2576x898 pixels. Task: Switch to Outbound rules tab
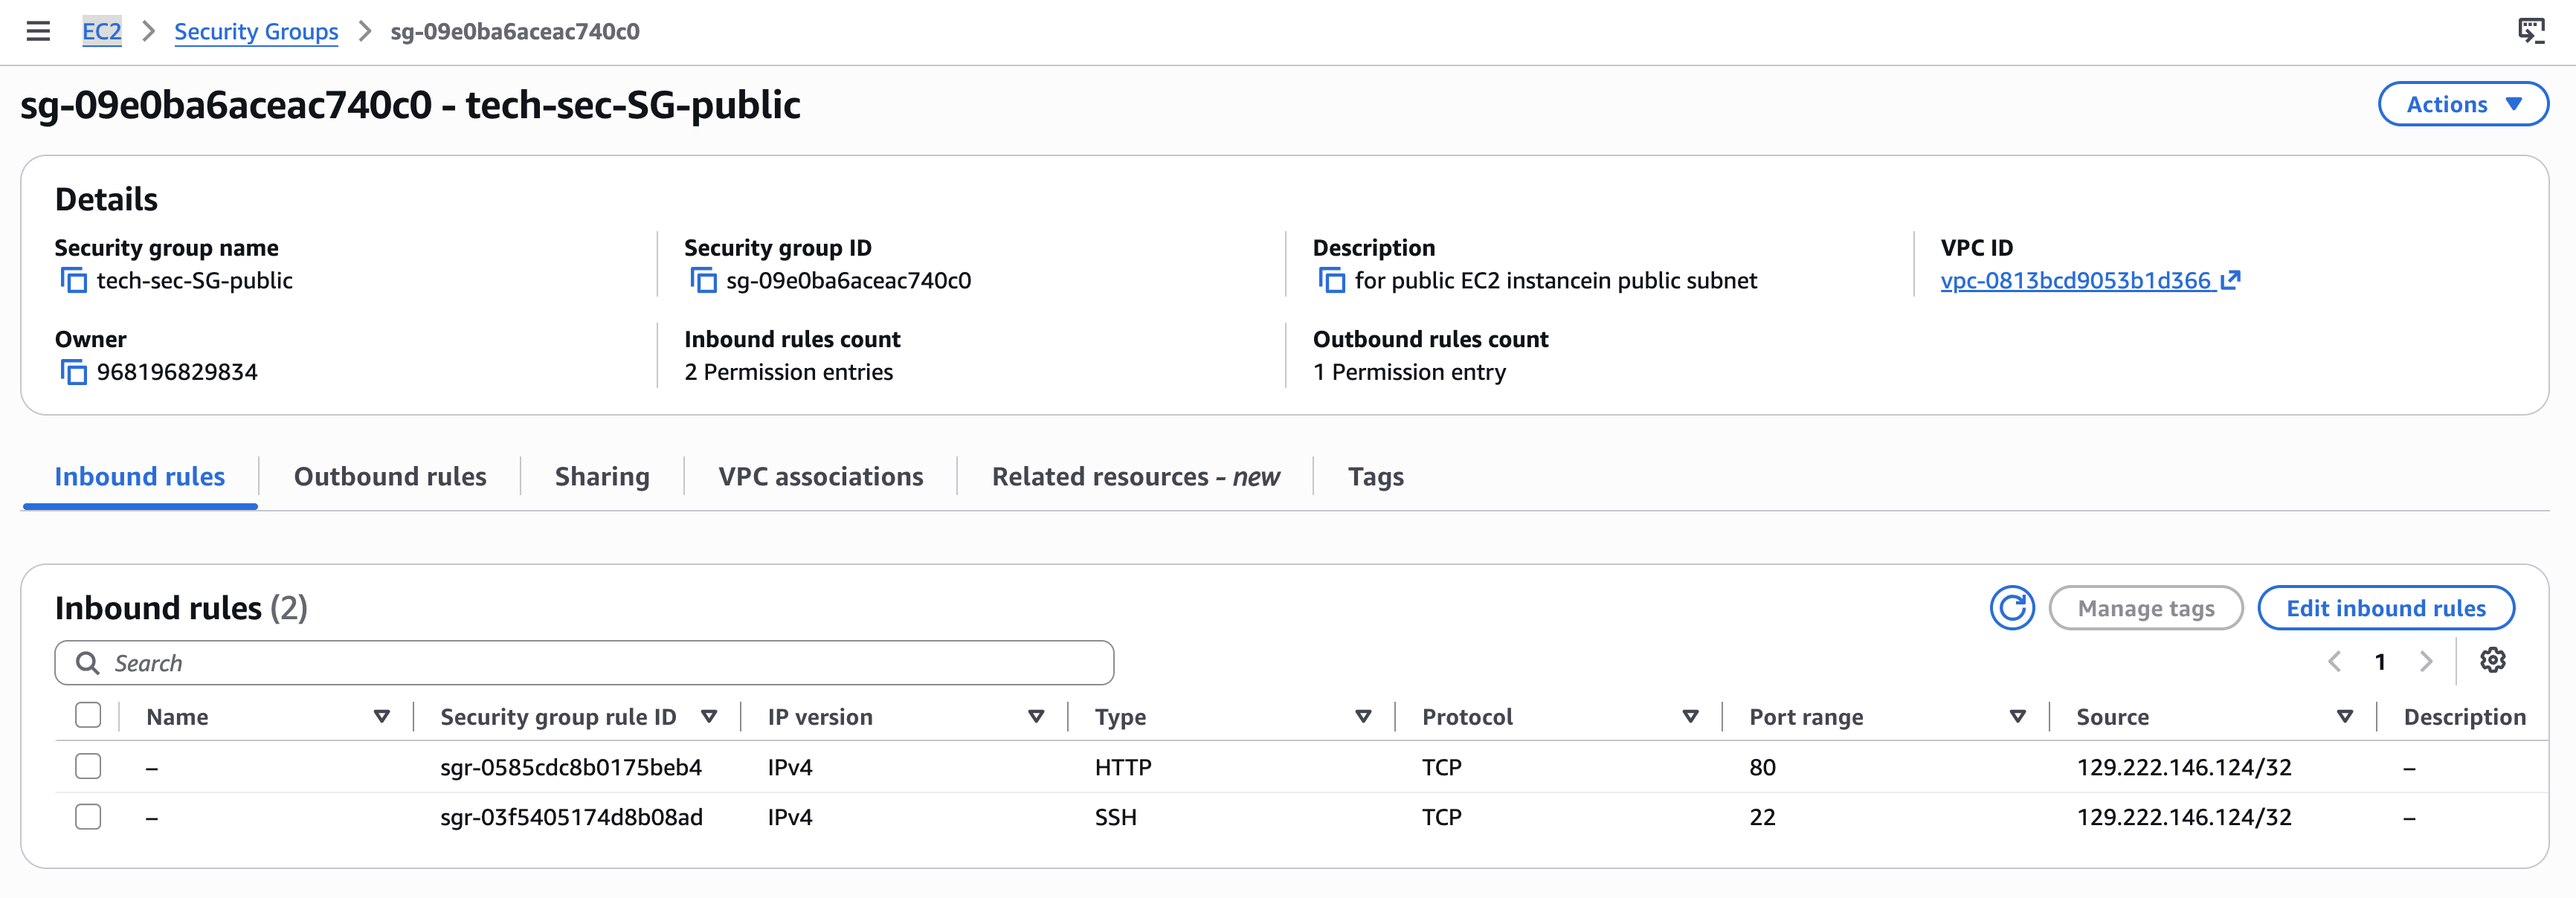click(390, 476)
